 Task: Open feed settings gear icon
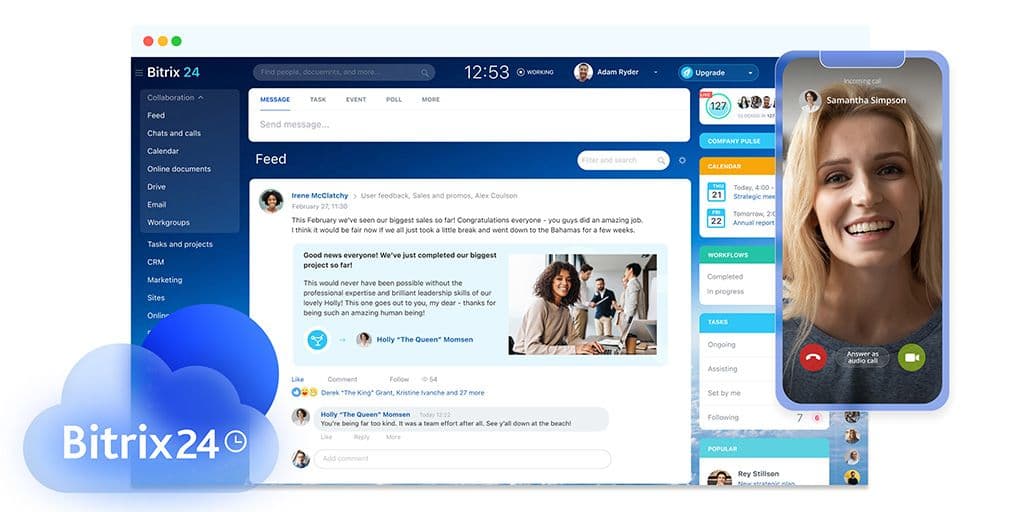point(682,160)
